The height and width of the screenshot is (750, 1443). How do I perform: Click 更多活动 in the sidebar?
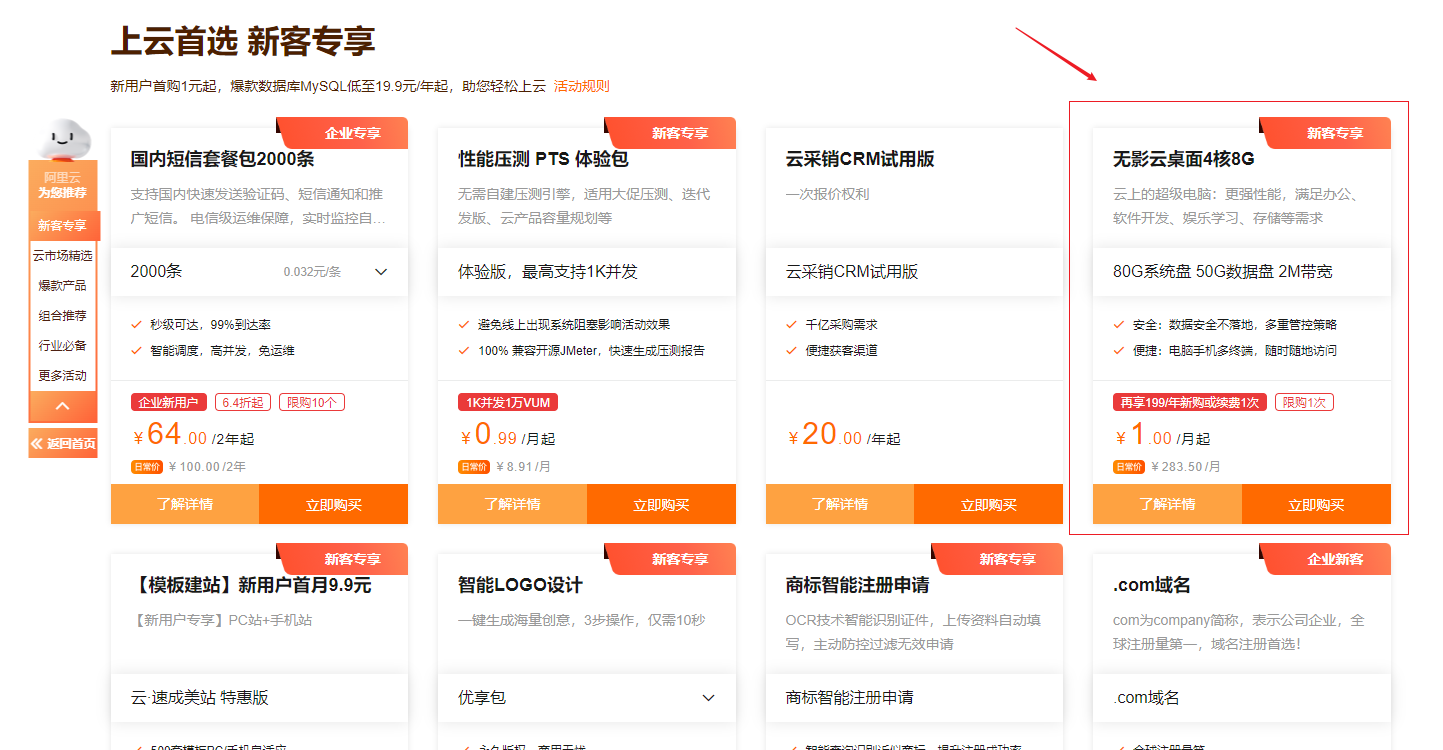click(62, 376)
